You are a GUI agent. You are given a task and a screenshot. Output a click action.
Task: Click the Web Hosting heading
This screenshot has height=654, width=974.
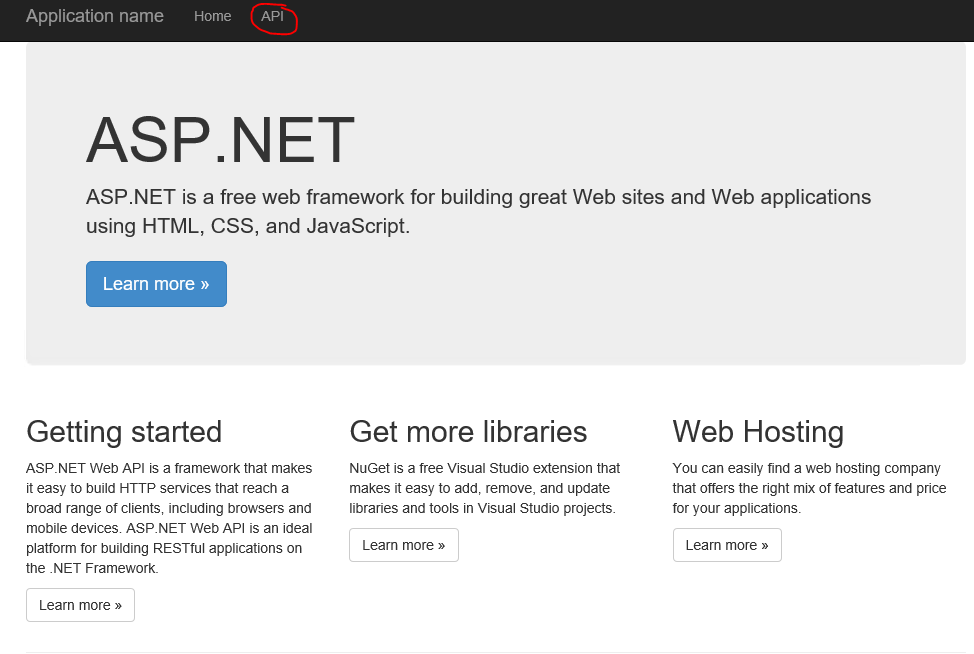(x=758, y=432)
